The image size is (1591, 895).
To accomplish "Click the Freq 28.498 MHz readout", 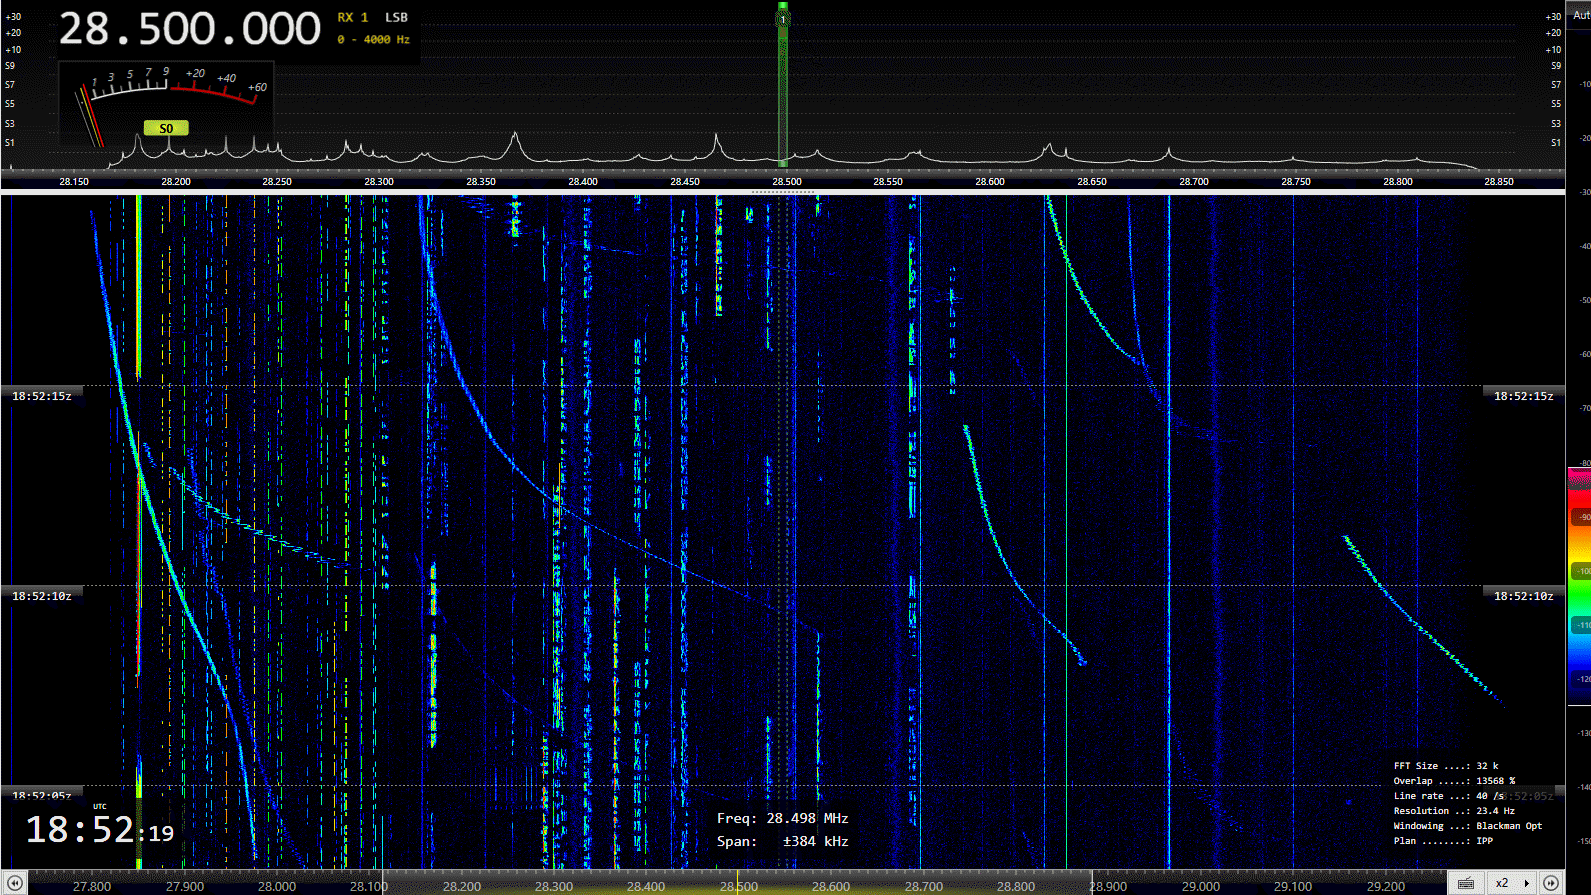I will 782,818.
